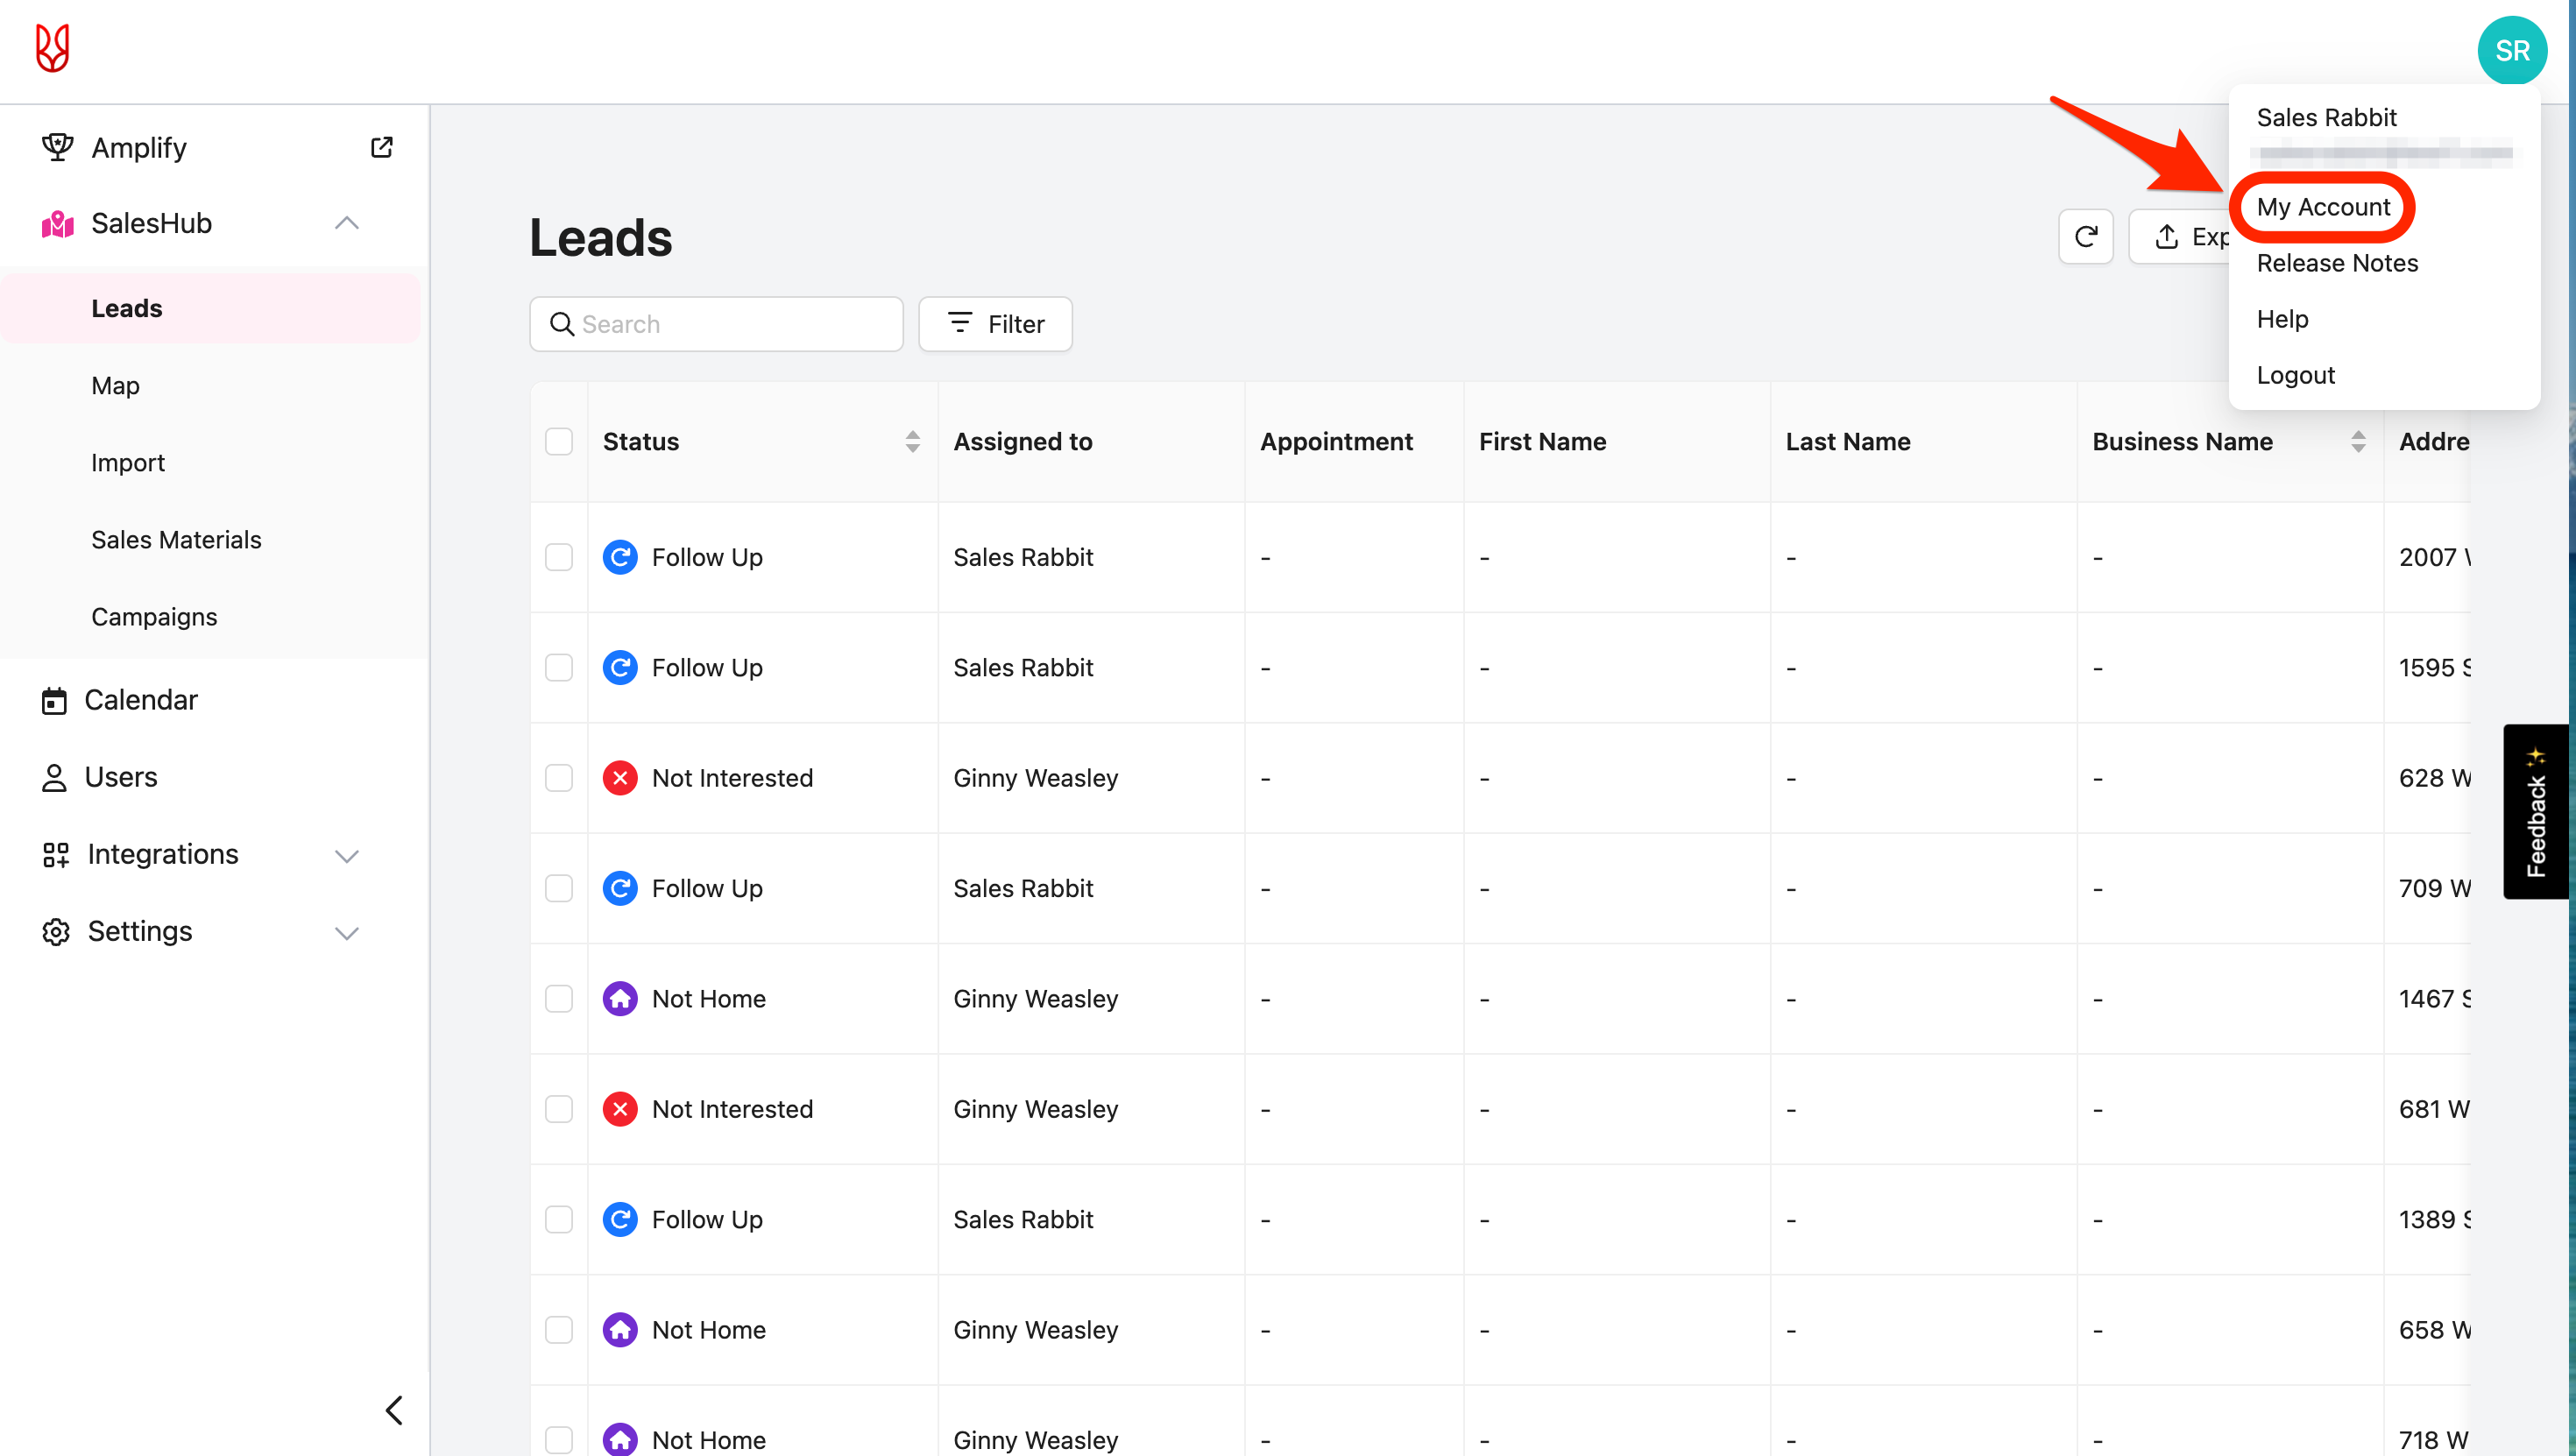
Task: Select My Account from dropdown menu
Action: [2322, 207]
